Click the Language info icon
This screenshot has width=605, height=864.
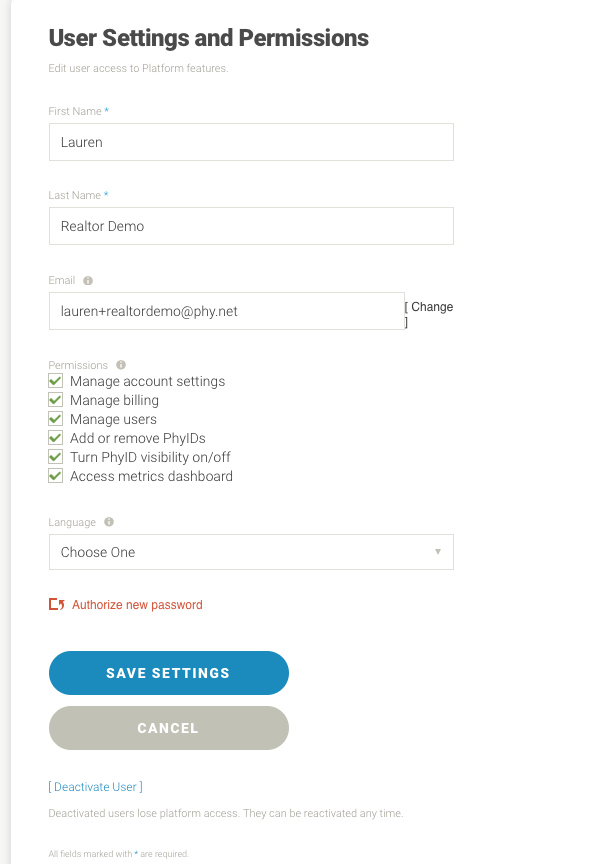pyautogui.click(x=109, y=522)
